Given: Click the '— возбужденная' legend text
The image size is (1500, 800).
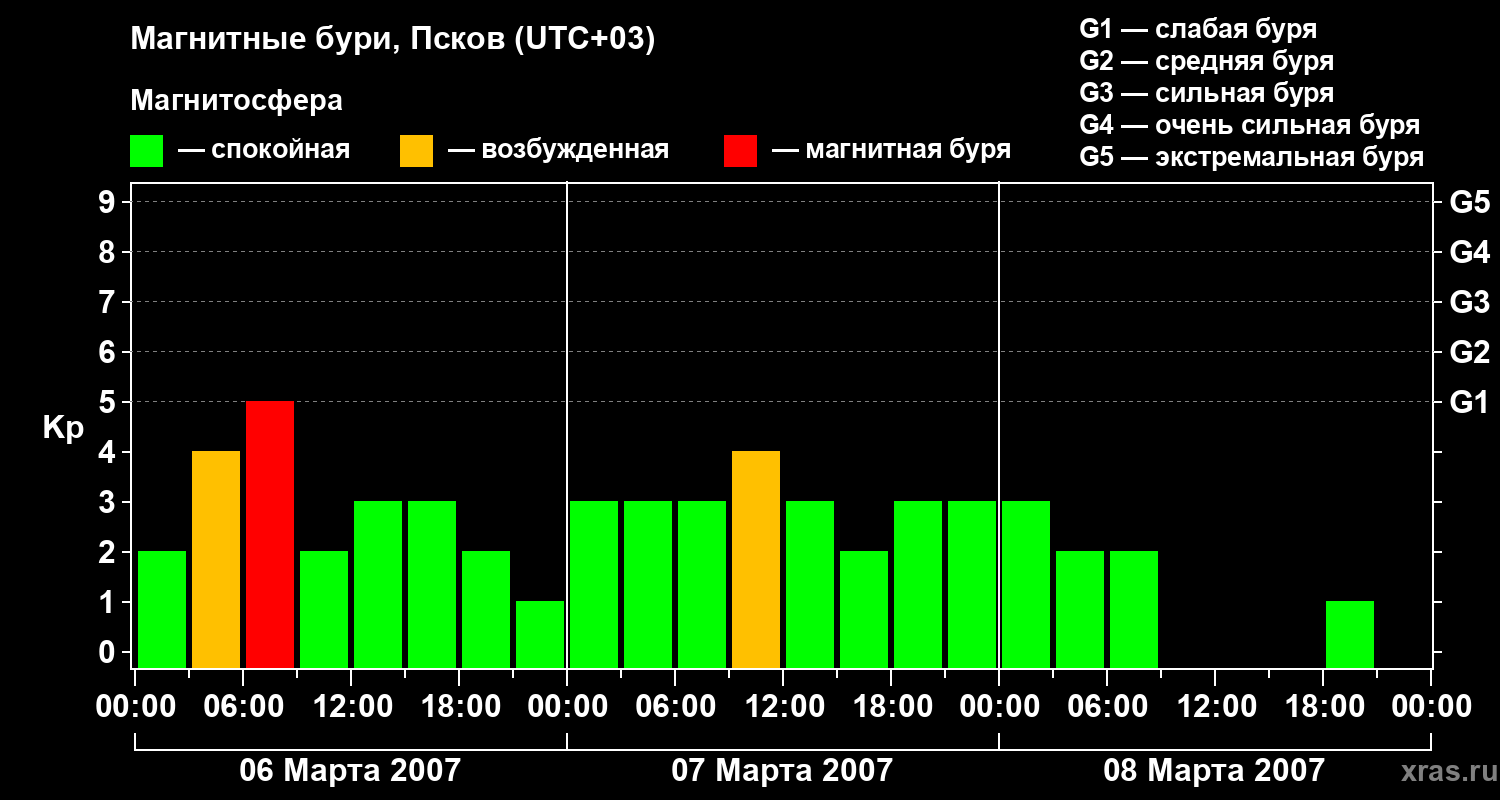Looking at the screenshot, I should pyautogui.click(x=558, y=150).
